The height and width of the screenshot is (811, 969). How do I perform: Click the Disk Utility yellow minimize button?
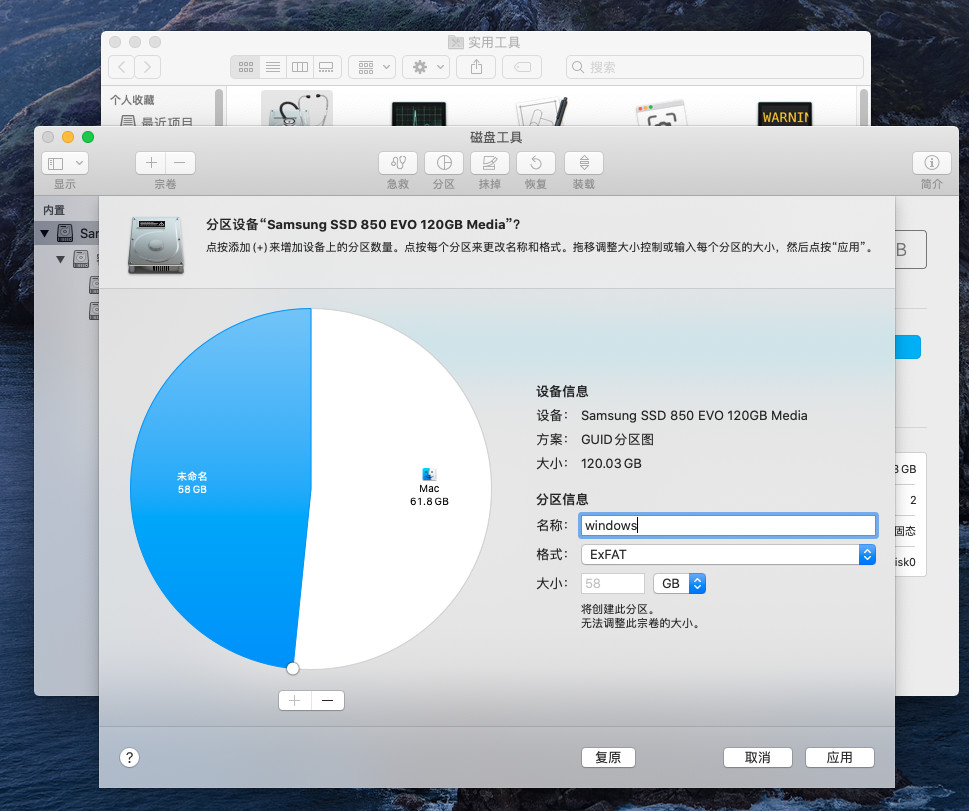[x=68, y=137]
